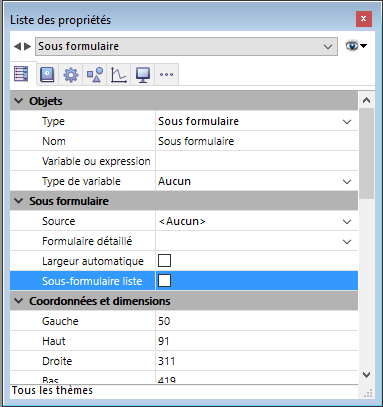
Task: Click the scrollbar down arrow
Action: (366, 375)
